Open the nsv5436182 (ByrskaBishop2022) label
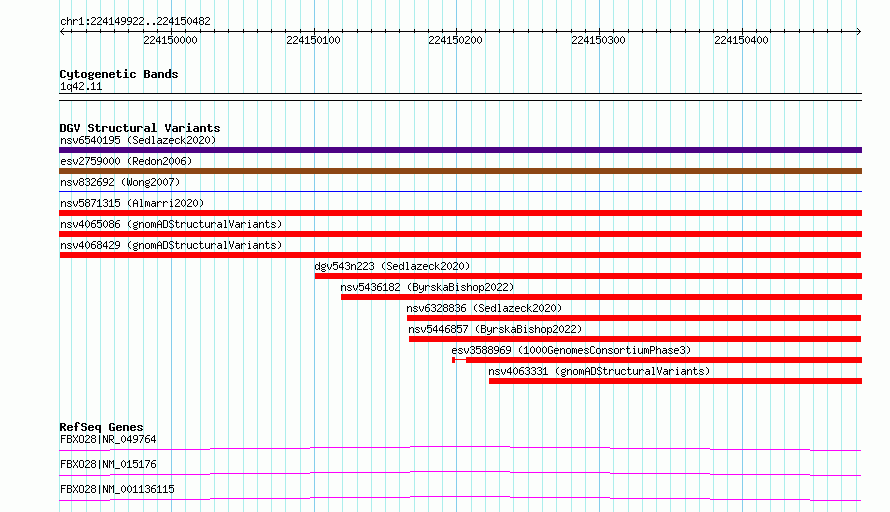The width and height of the screenshot is (890, 512). point(427,287)
